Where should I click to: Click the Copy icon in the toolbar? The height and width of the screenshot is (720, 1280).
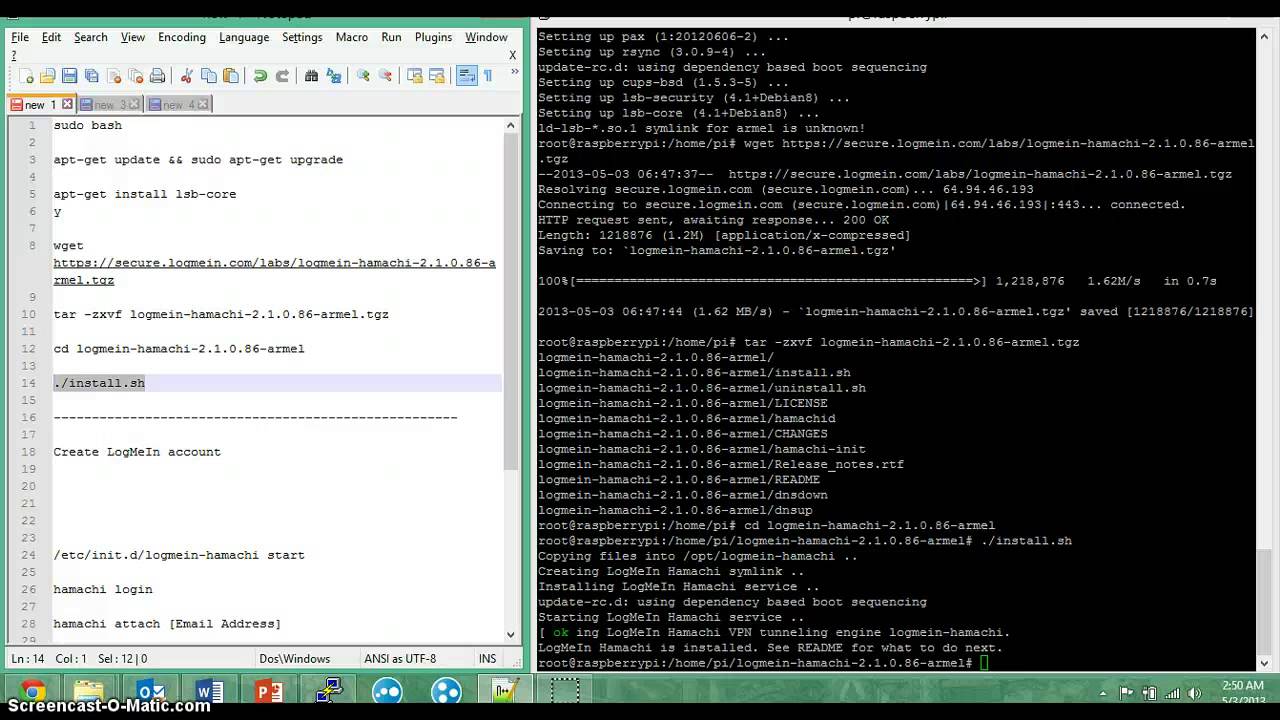tap(209, 76)
